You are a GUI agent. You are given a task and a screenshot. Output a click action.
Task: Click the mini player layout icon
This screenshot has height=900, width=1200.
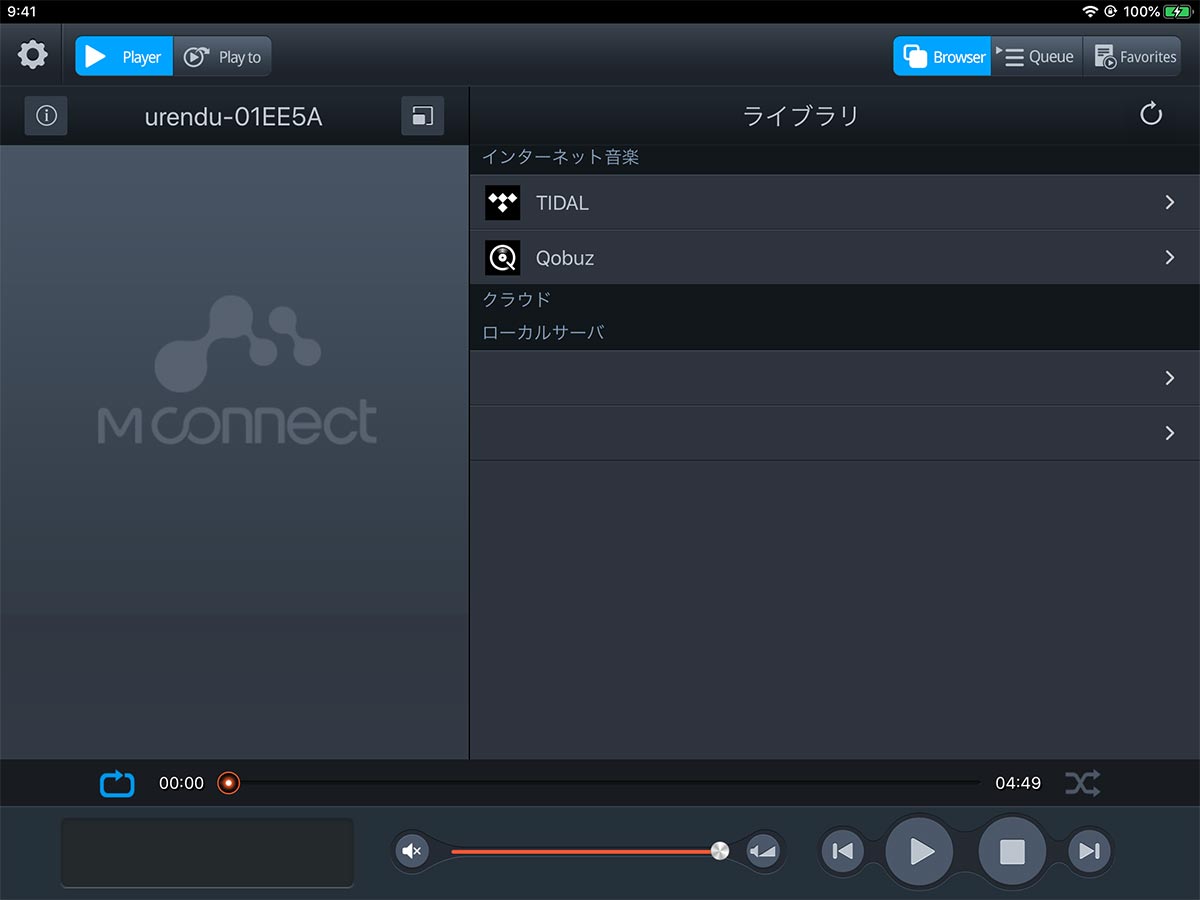tap(422, 116)
